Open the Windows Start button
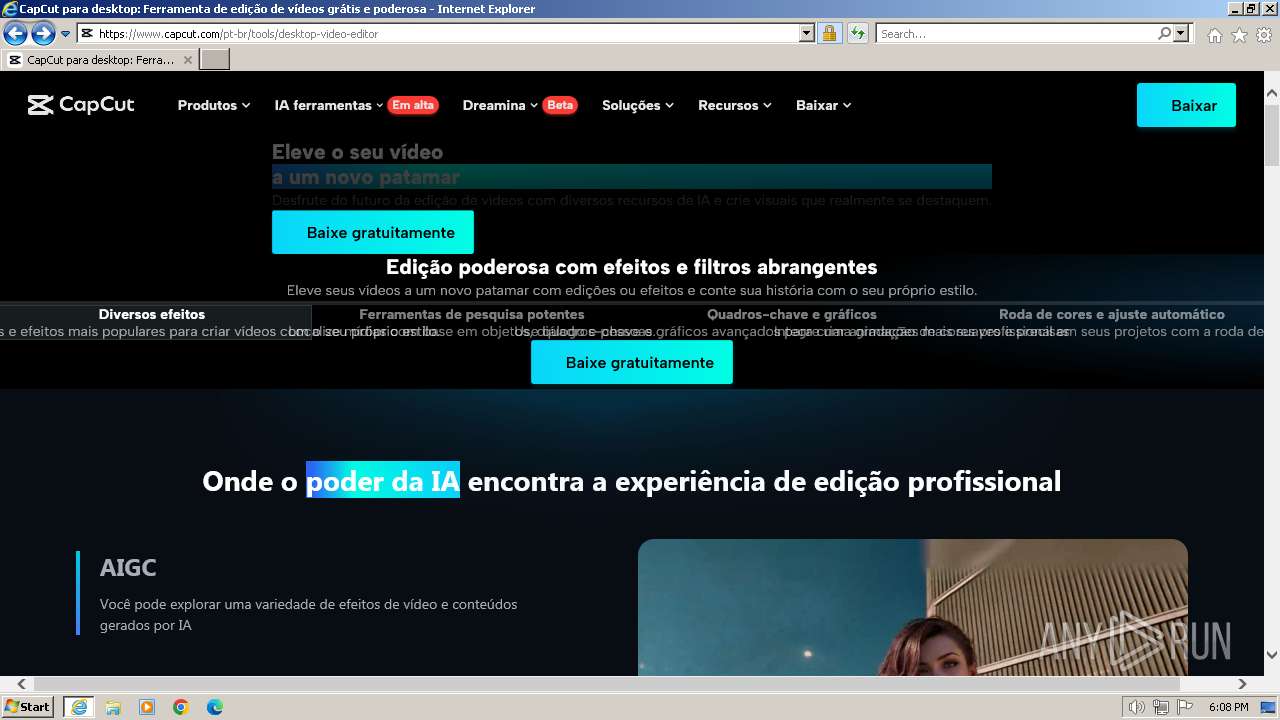1280x720 pixels. (28, 707)
